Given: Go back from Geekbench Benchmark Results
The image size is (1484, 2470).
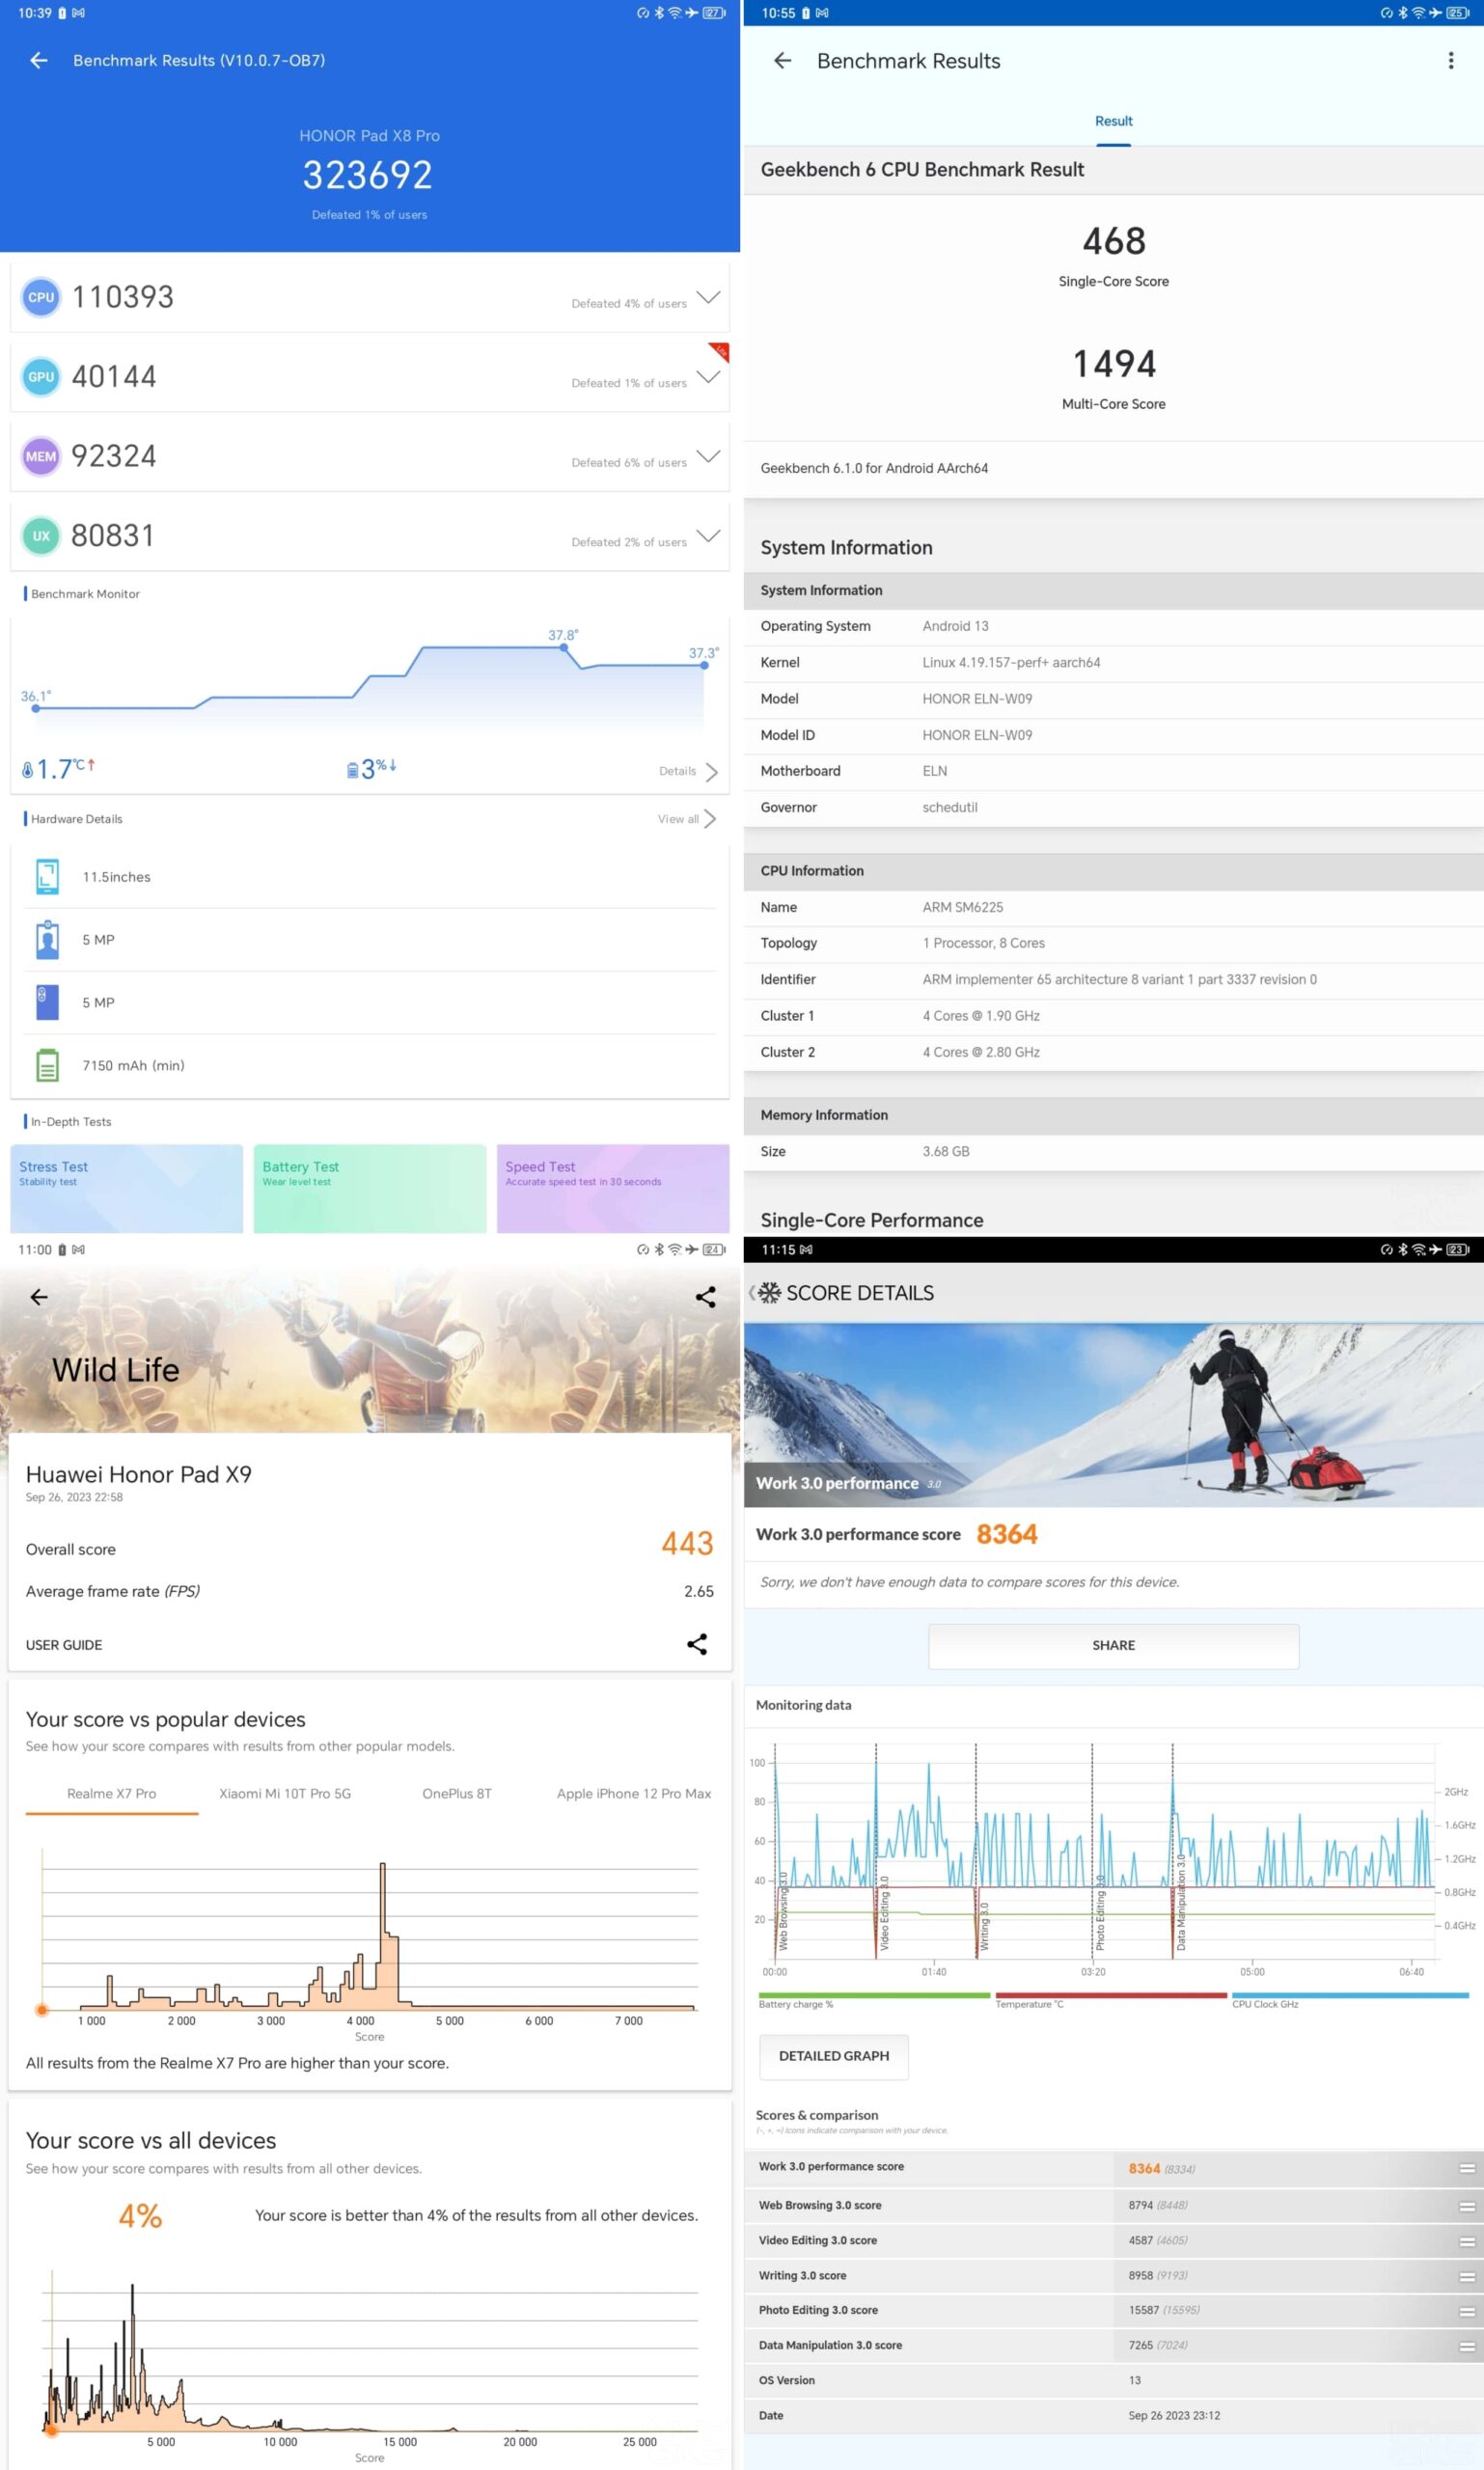Looking at the screenshot, I should pyautogui.click(x=782, y=61).
